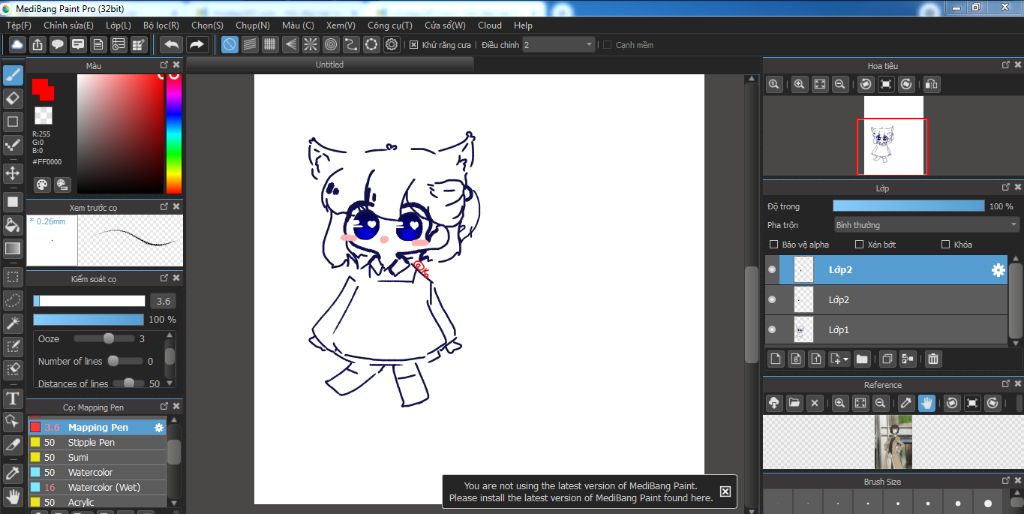Open Mapping Pen brush settings gear
1024x514 pixels.
(159, 427)
